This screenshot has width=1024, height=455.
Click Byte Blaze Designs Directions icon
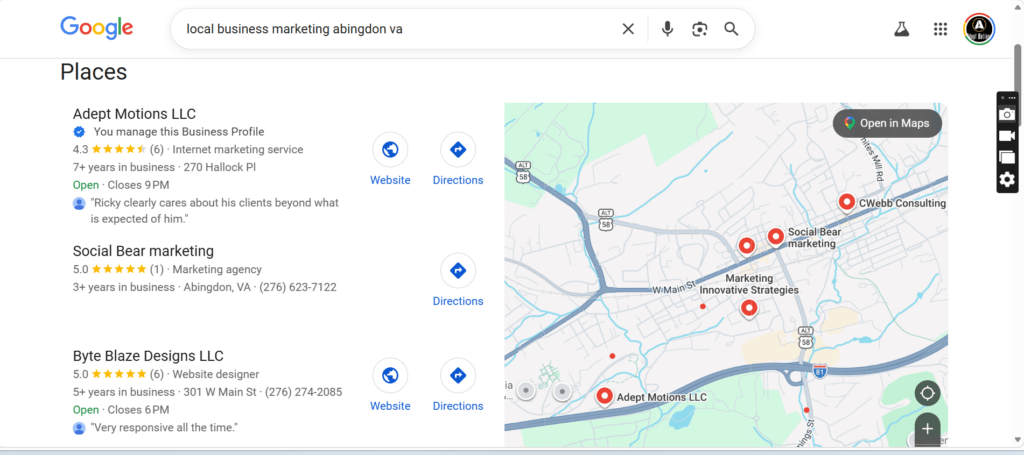point(458,375)
